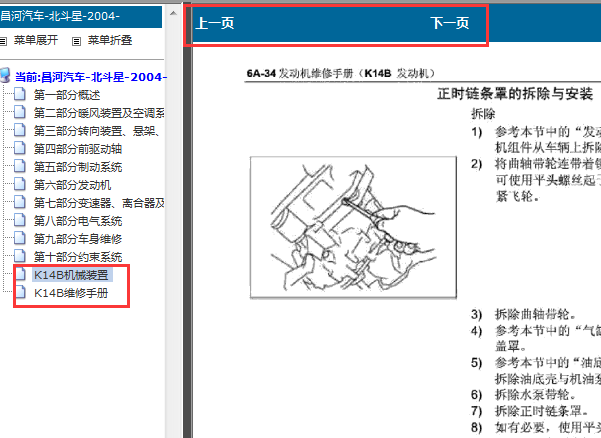
Task: Open 第十部分约束系统
Action: tap(78, 257)
